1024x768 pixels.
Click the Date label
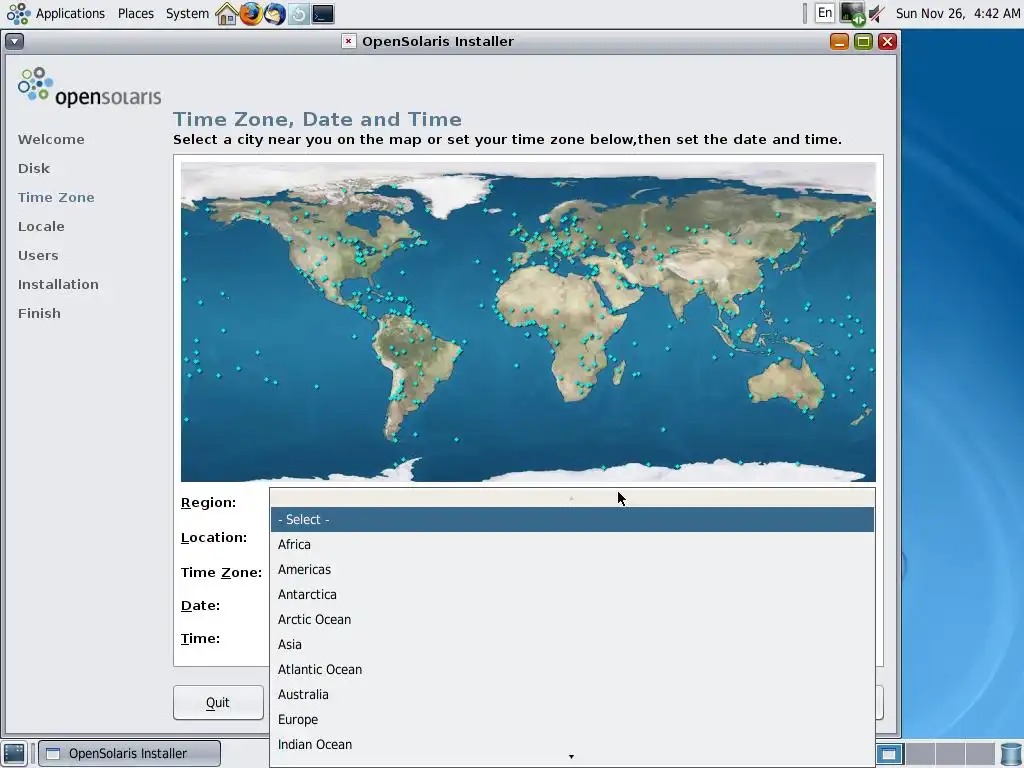(x=200, y=605)
